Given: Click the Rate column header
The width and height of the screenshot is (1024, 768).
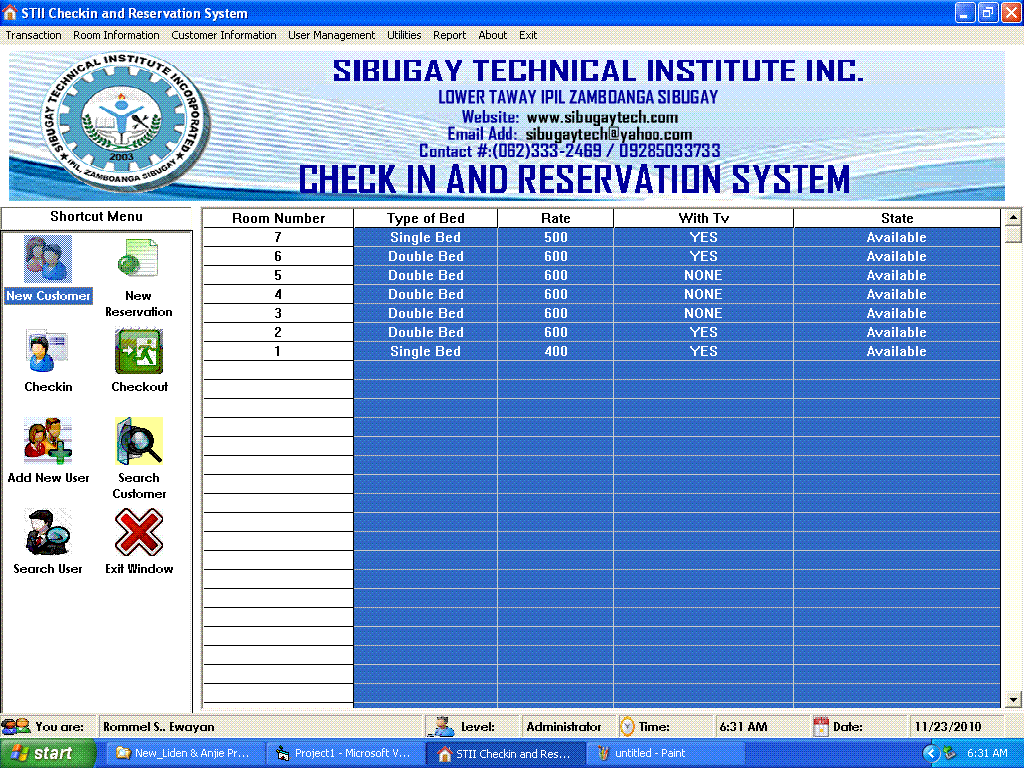Looking at the screenshot, I should [556, 218].
